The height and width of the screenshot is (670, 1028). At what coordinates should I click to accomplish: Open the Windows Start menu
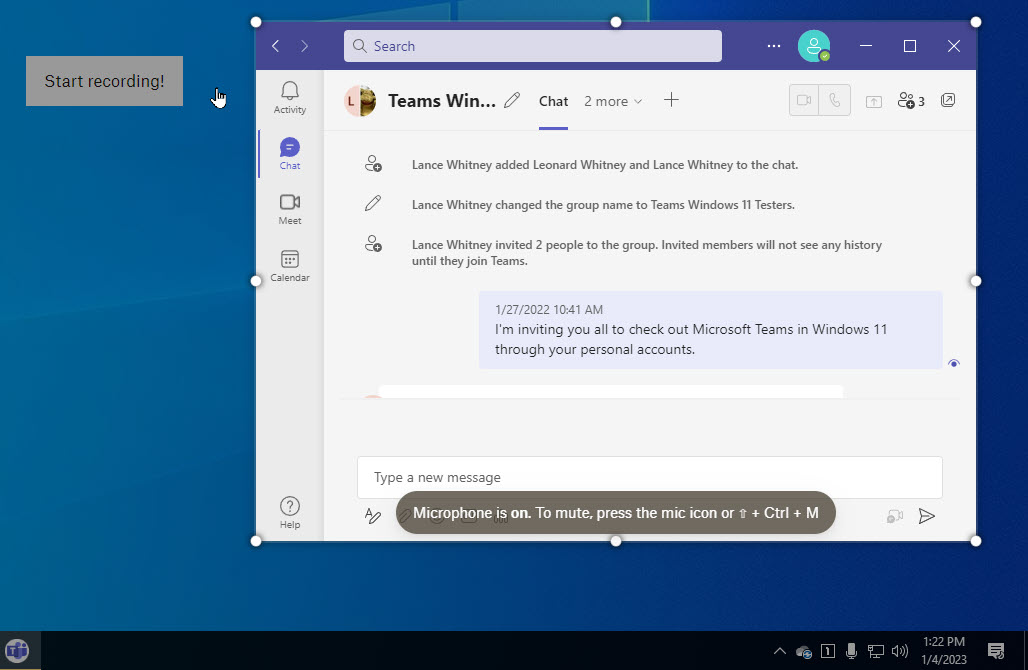click(x=17, y=649)
